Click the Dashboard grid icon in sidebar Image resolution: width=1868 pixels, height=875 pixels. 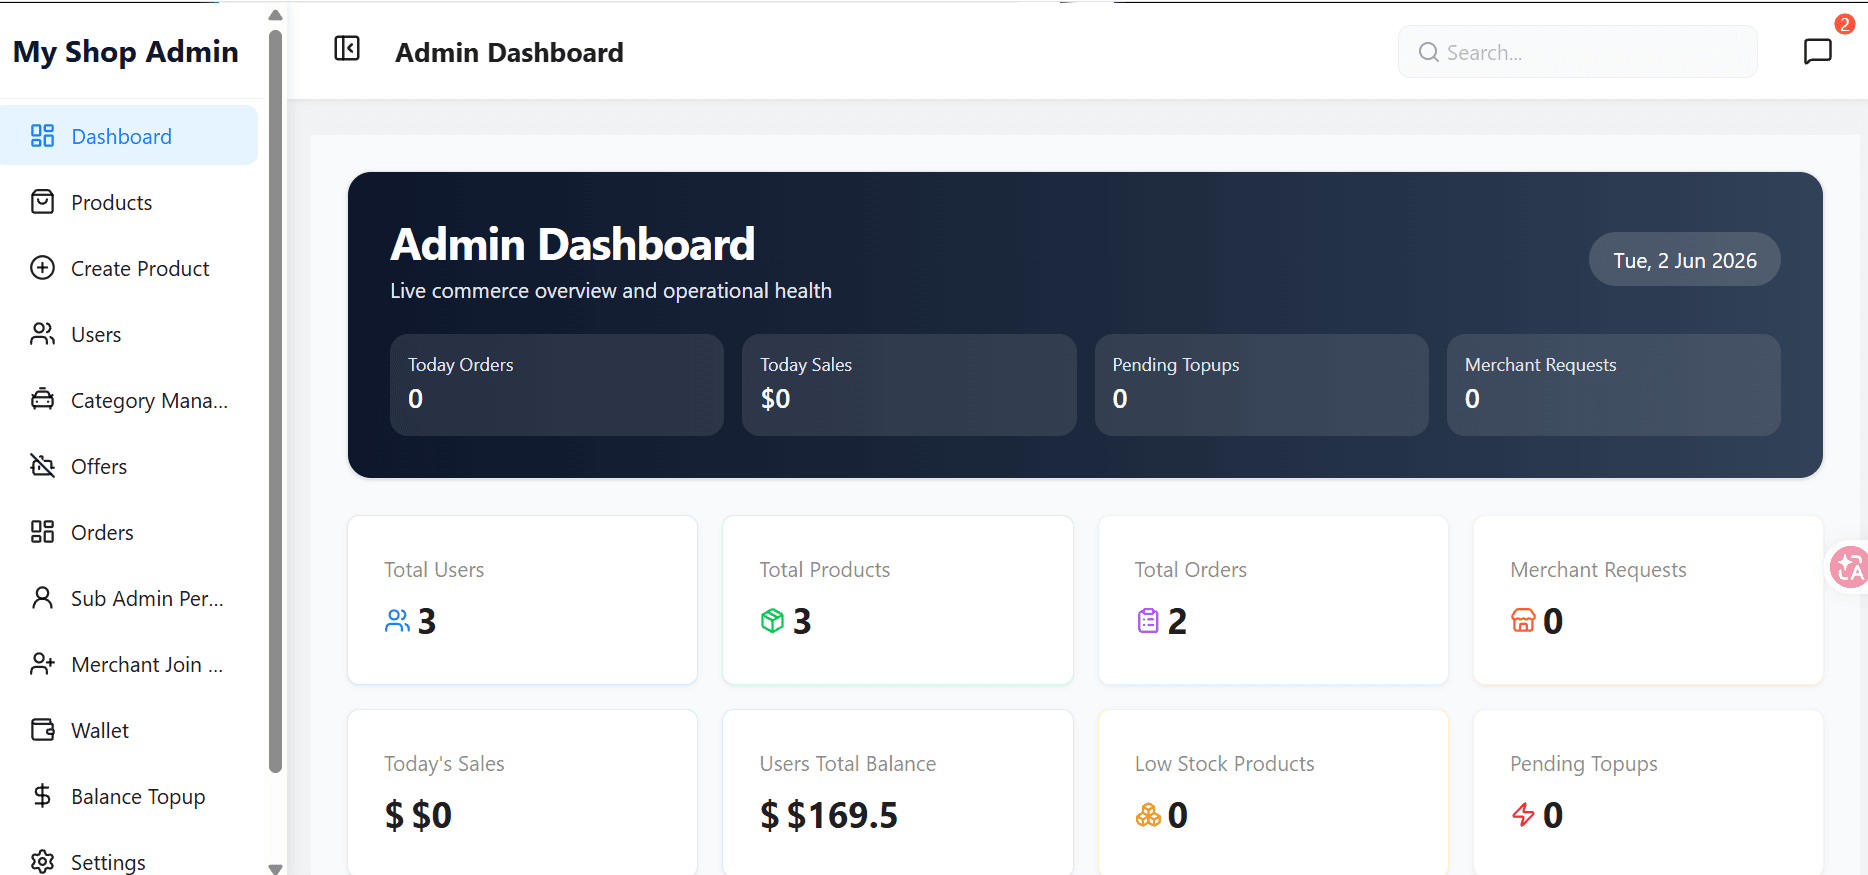click(x=42, y=136)
